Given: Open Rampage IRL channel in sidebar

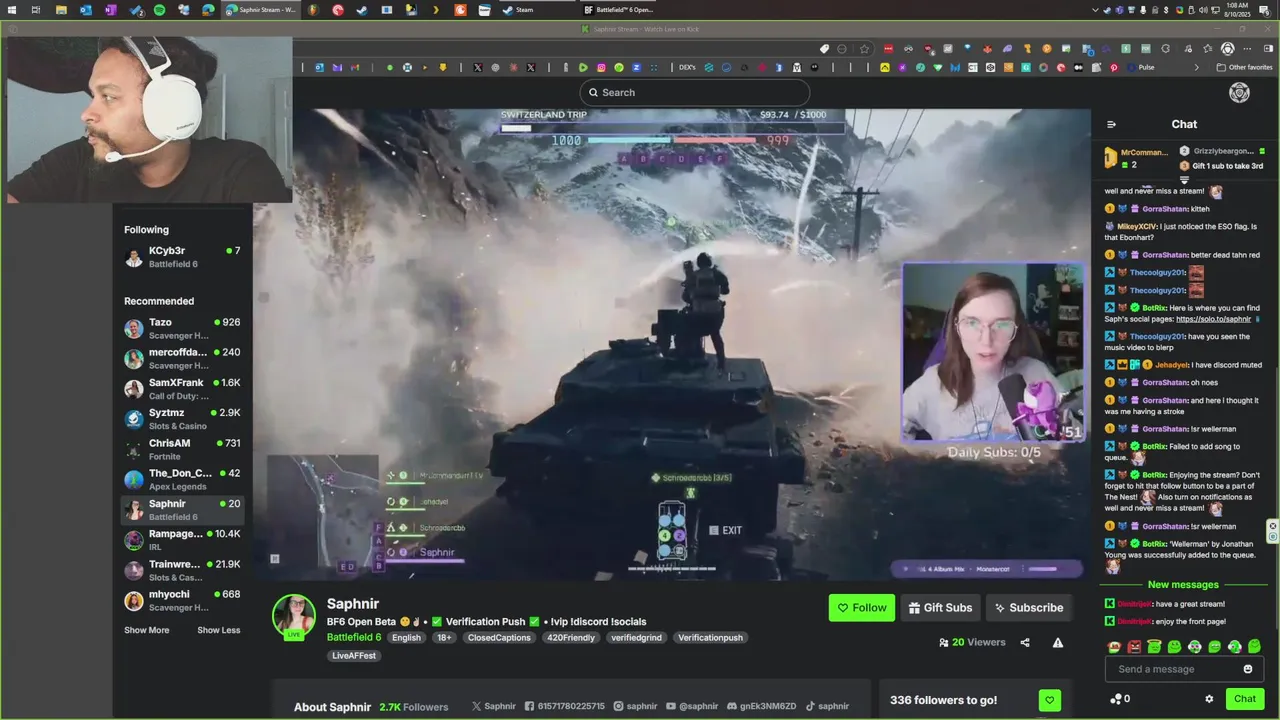Looking at the screenshot, I should tap(182, 540).
